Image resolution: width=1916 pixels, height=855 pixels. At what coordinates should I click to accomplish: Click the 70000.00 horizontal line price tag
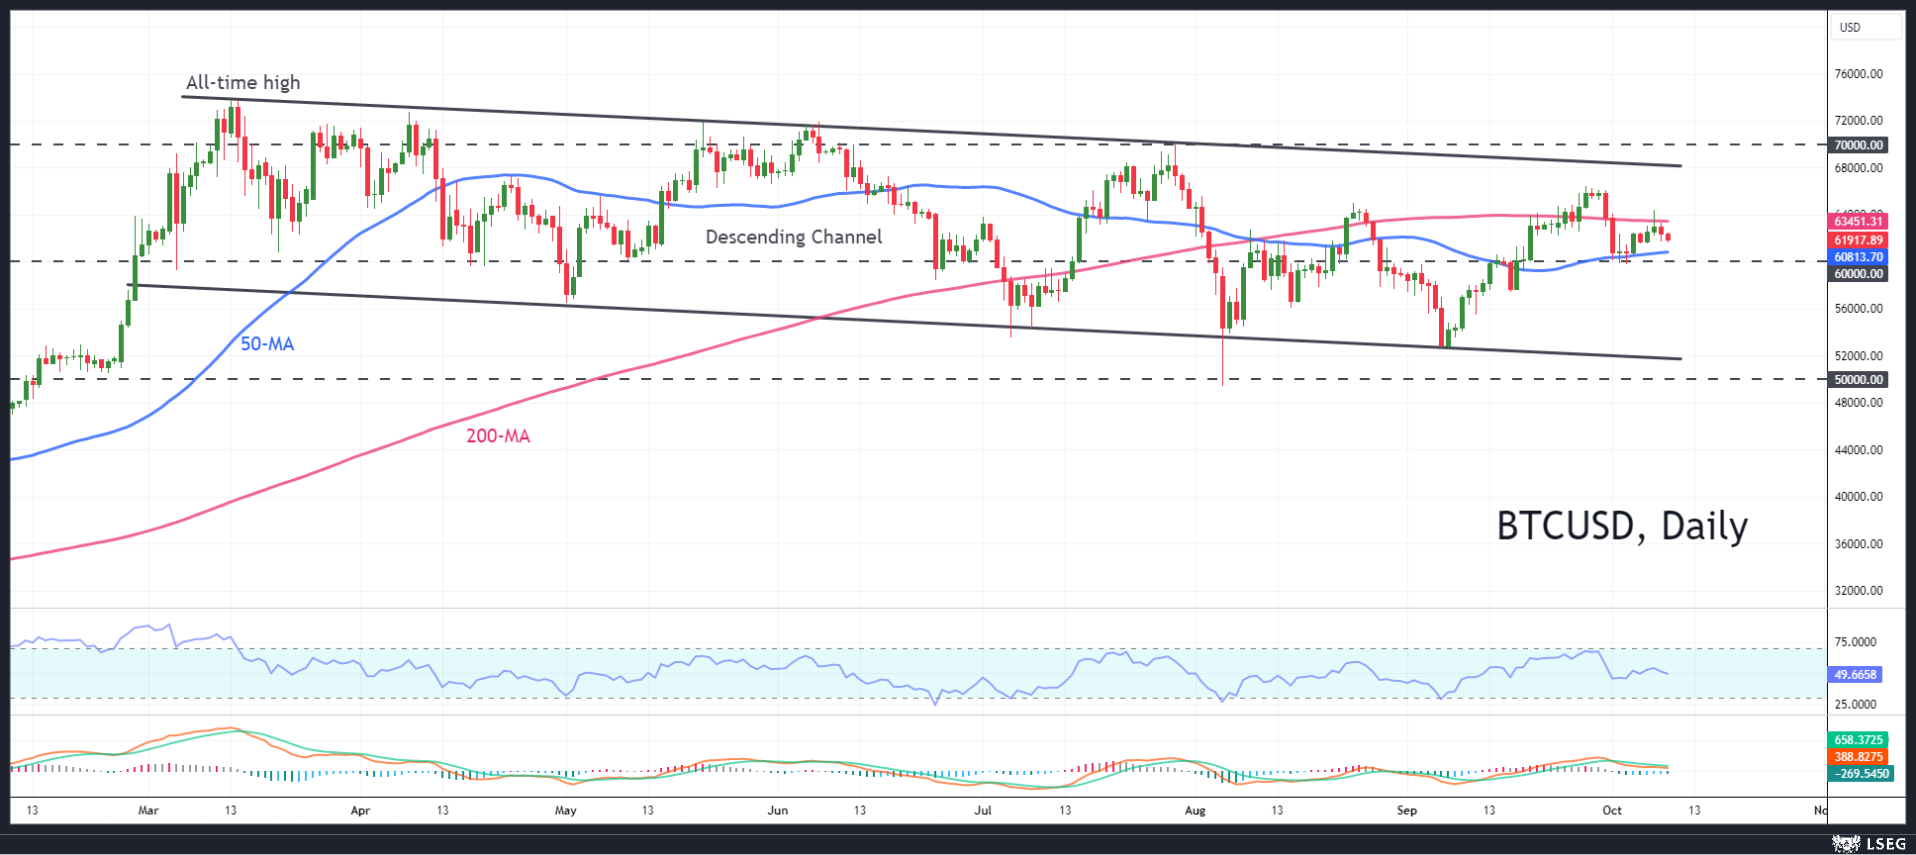[x=1858, y=145]
